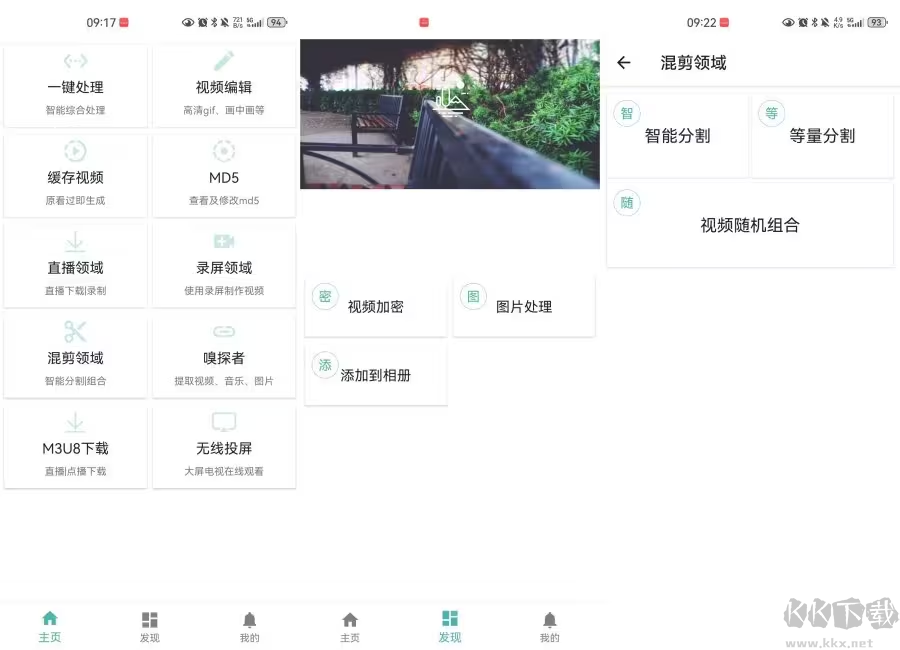Open the 嗅探者 link icon
The image size is (900, 650).
[x=224, y=332]
